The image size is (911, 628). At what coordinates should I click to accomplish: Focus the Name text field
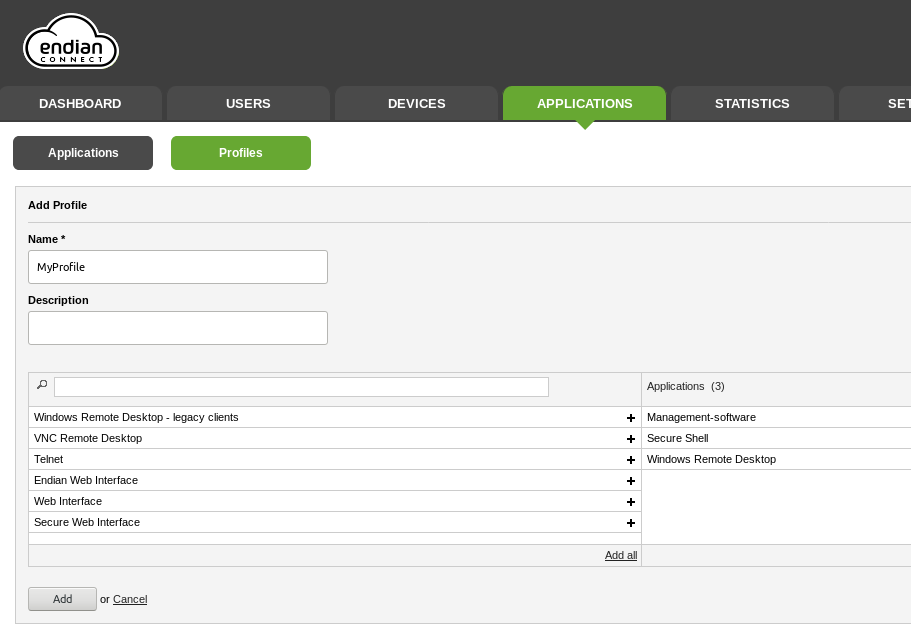(x=178, y=267)
